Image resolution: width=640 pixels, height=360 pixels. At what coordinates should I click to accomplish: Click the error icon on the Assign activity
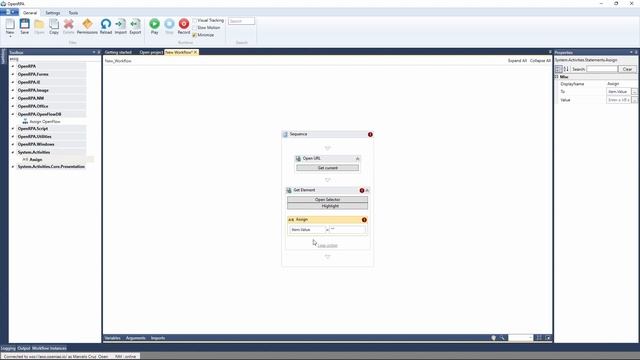point(364,220)
